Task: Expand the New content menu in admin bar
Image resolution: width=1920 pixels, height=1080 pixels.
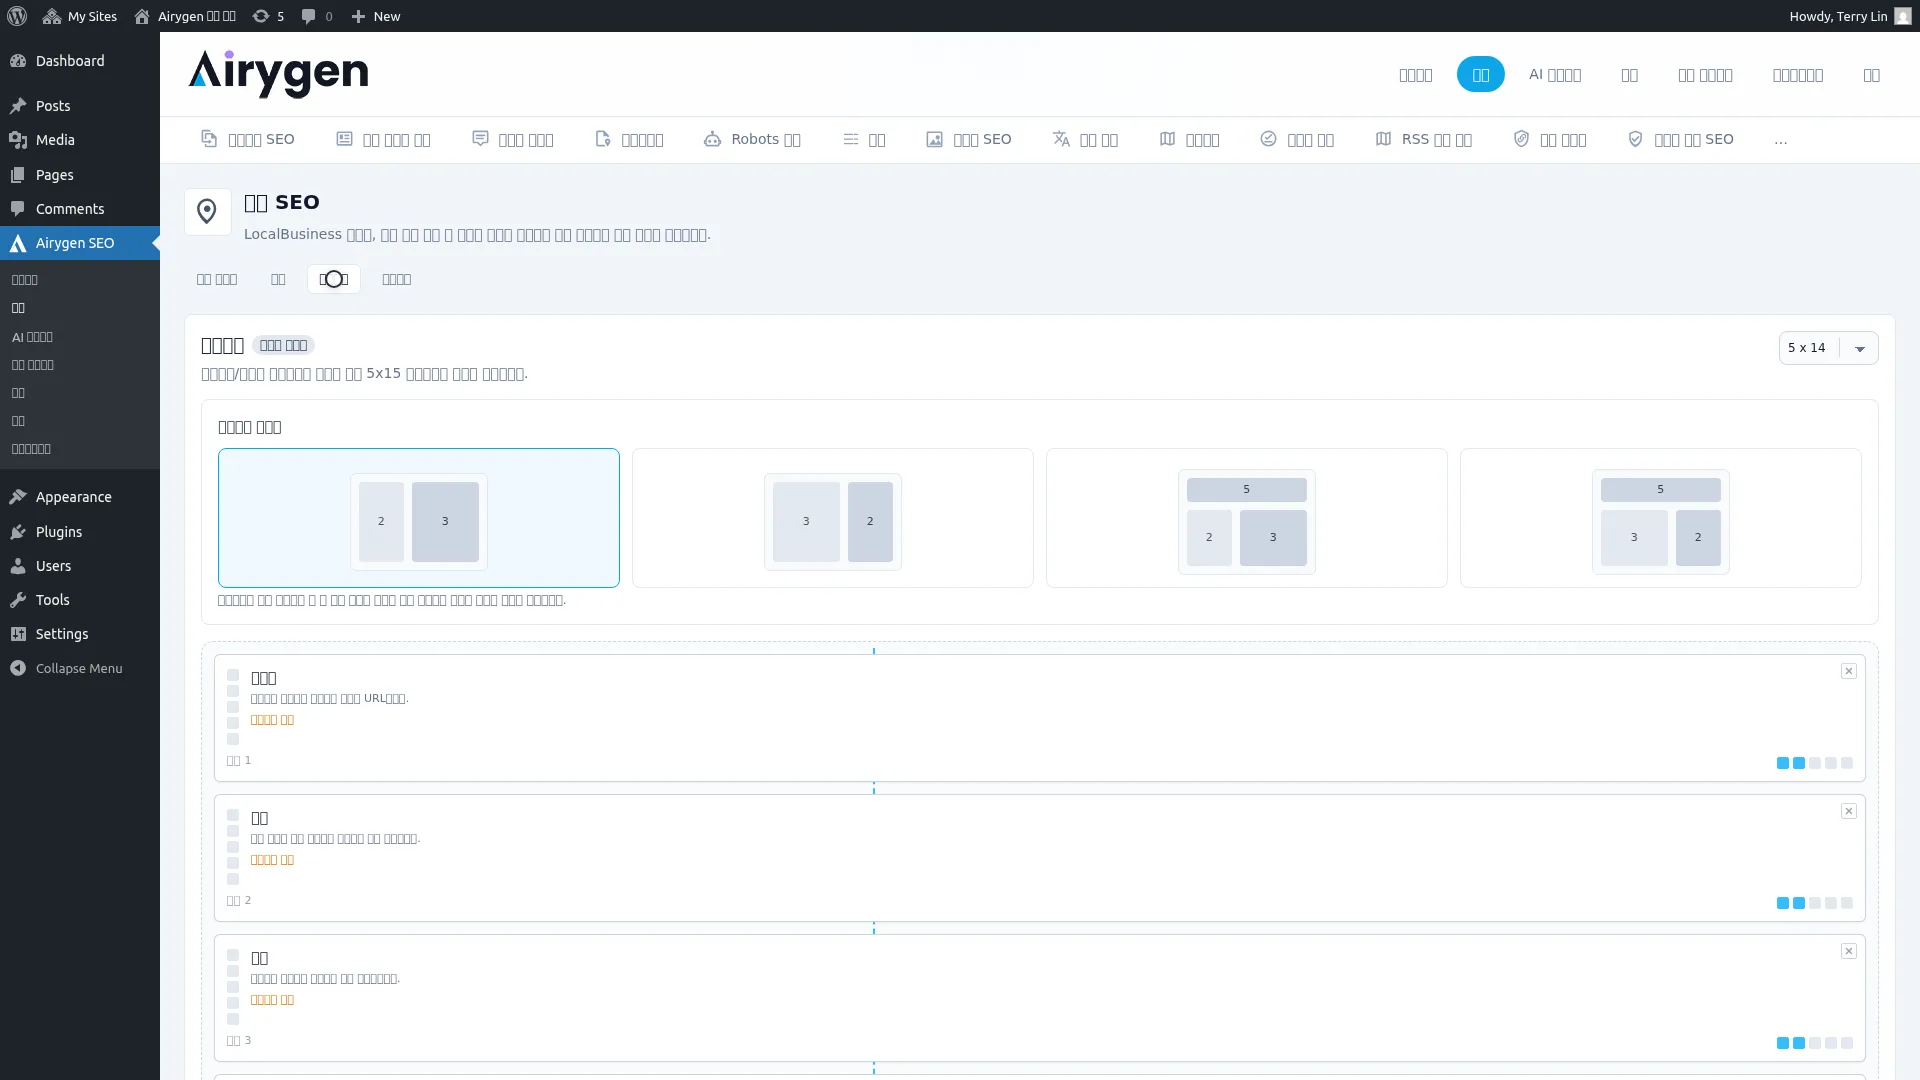Action: click(376, 16)
